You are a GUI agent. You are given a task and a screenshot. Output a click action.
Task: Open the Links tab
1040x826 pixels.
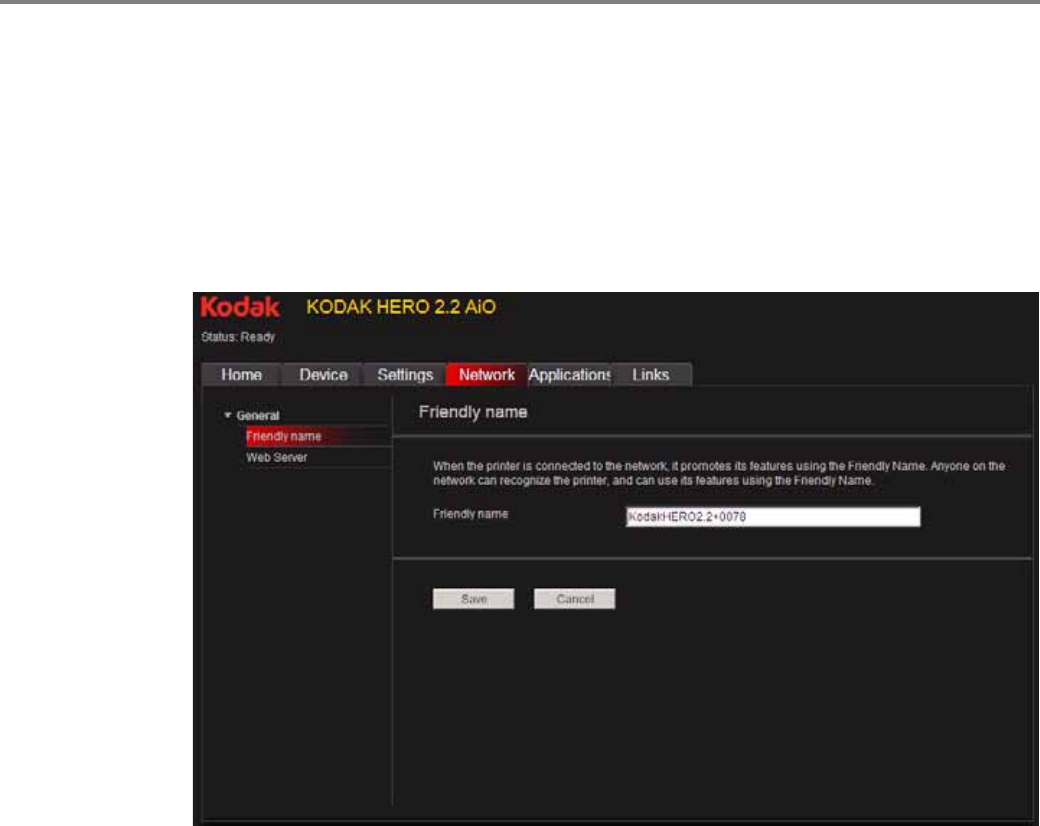pos(651,375)
